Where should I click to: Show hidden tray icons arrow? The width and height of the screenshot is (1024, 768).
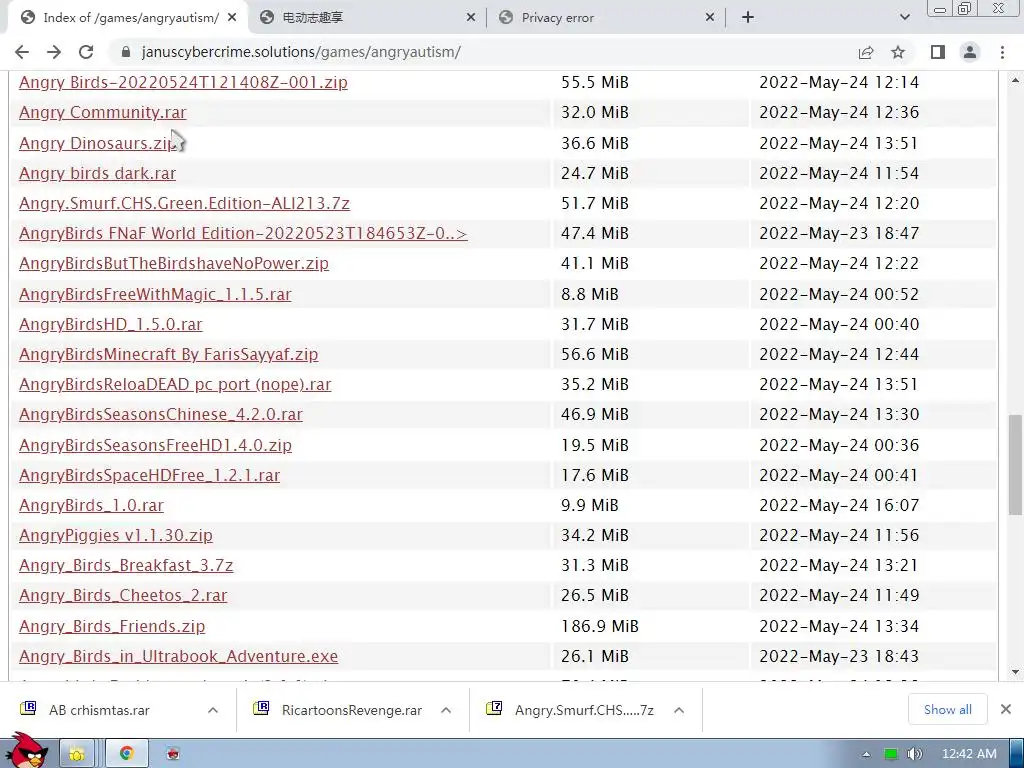(866, 754)
